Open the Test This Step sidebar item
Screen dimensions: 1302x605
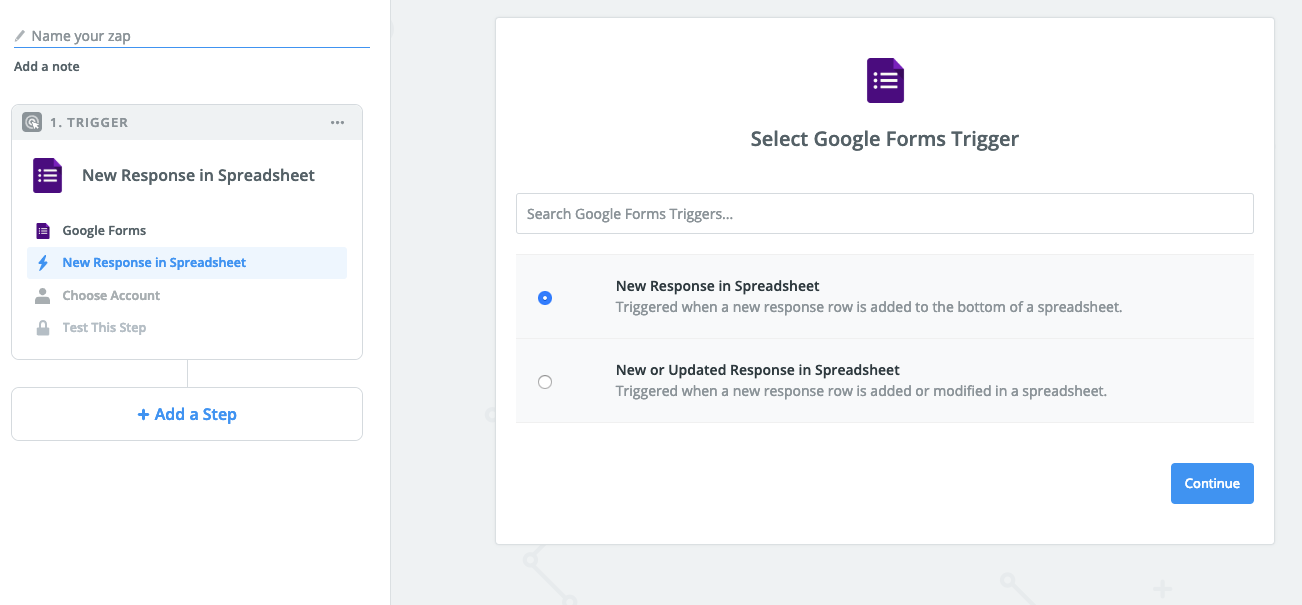187,328
